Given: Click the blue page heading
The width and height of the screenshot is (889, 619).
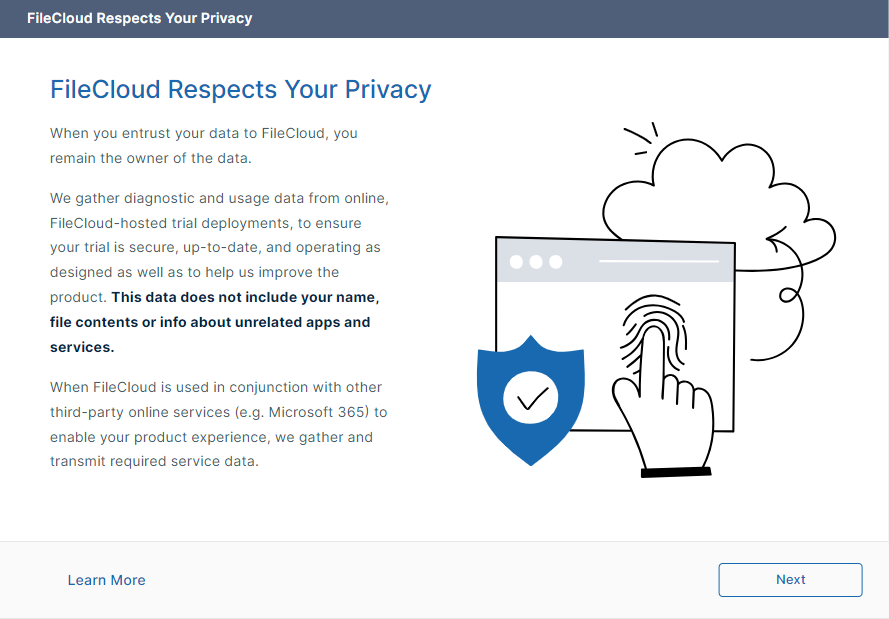Looking at the screenshot, I should (x=240, y=89).
